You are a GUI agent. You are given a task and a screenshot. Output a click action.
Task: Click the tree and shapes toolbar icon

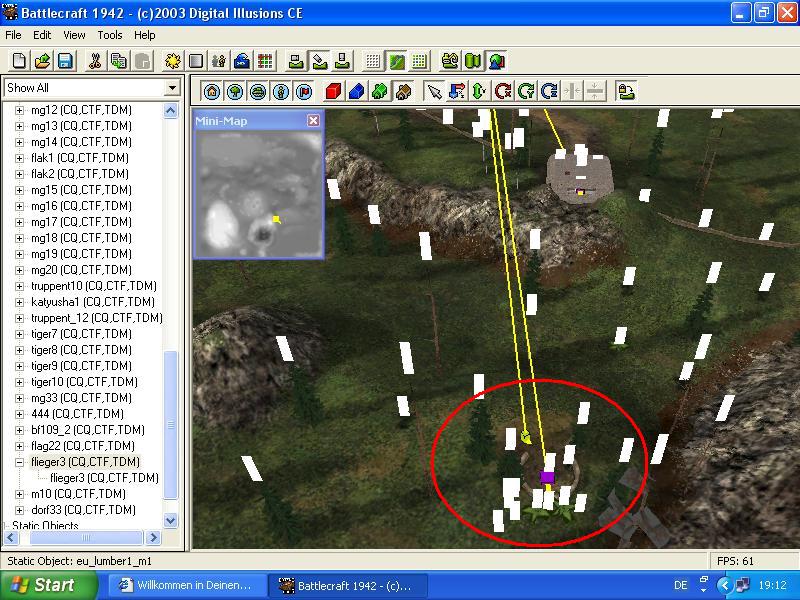[496, 61]
